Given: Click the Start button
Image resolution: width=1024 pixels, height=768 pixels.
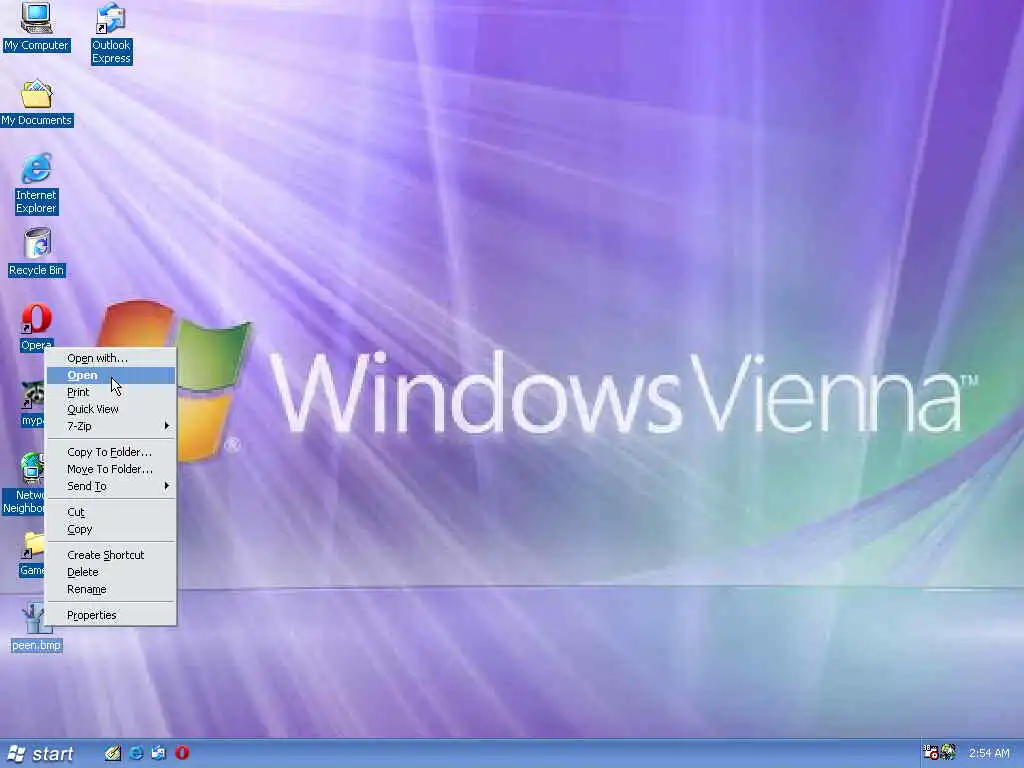Looking at the screenshot, I should point(40,754).
